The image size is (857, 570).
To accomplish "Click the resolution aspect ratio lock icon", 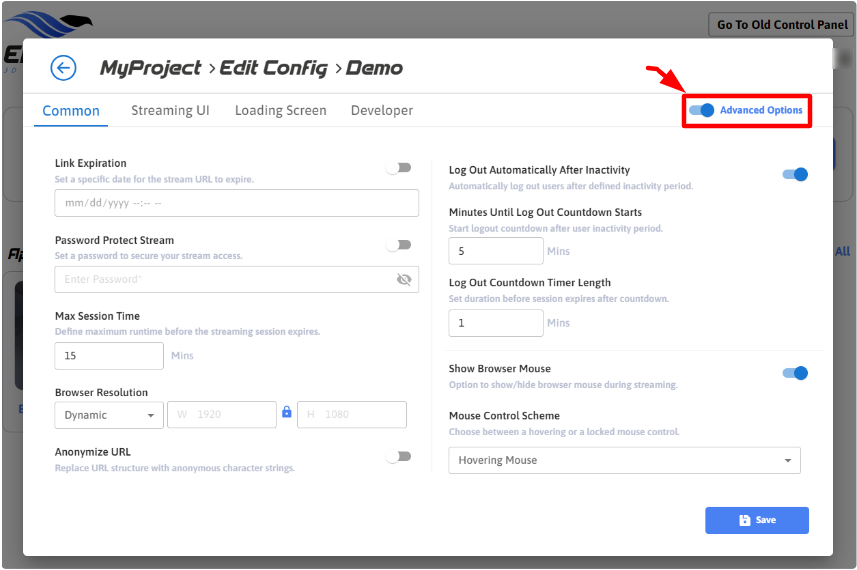I will (x=287, y=412).
